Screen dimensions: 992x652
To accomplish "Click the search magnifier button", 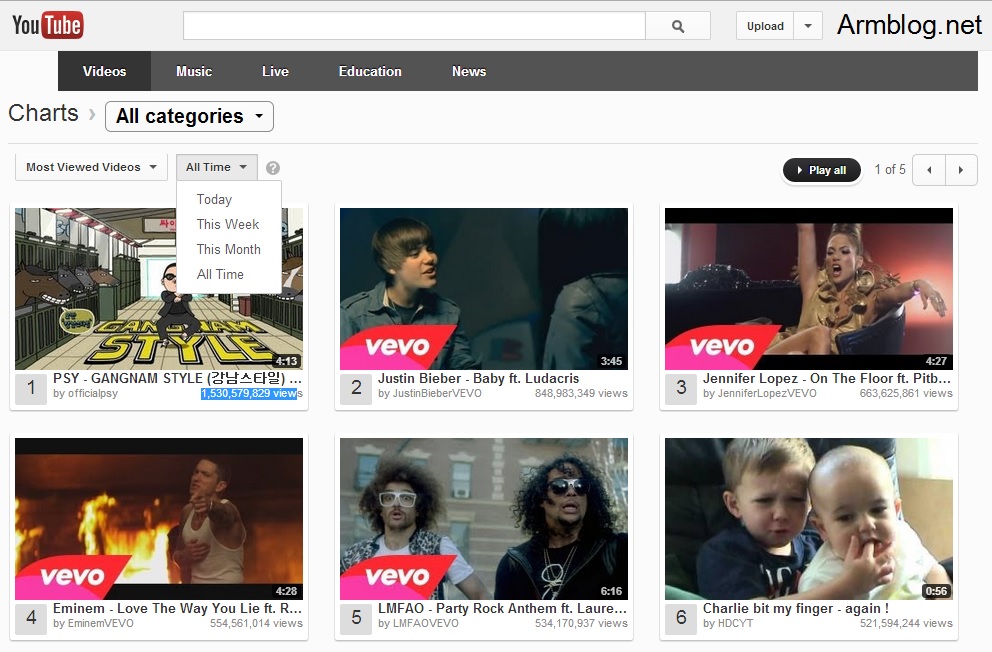I will click(678, 26).
